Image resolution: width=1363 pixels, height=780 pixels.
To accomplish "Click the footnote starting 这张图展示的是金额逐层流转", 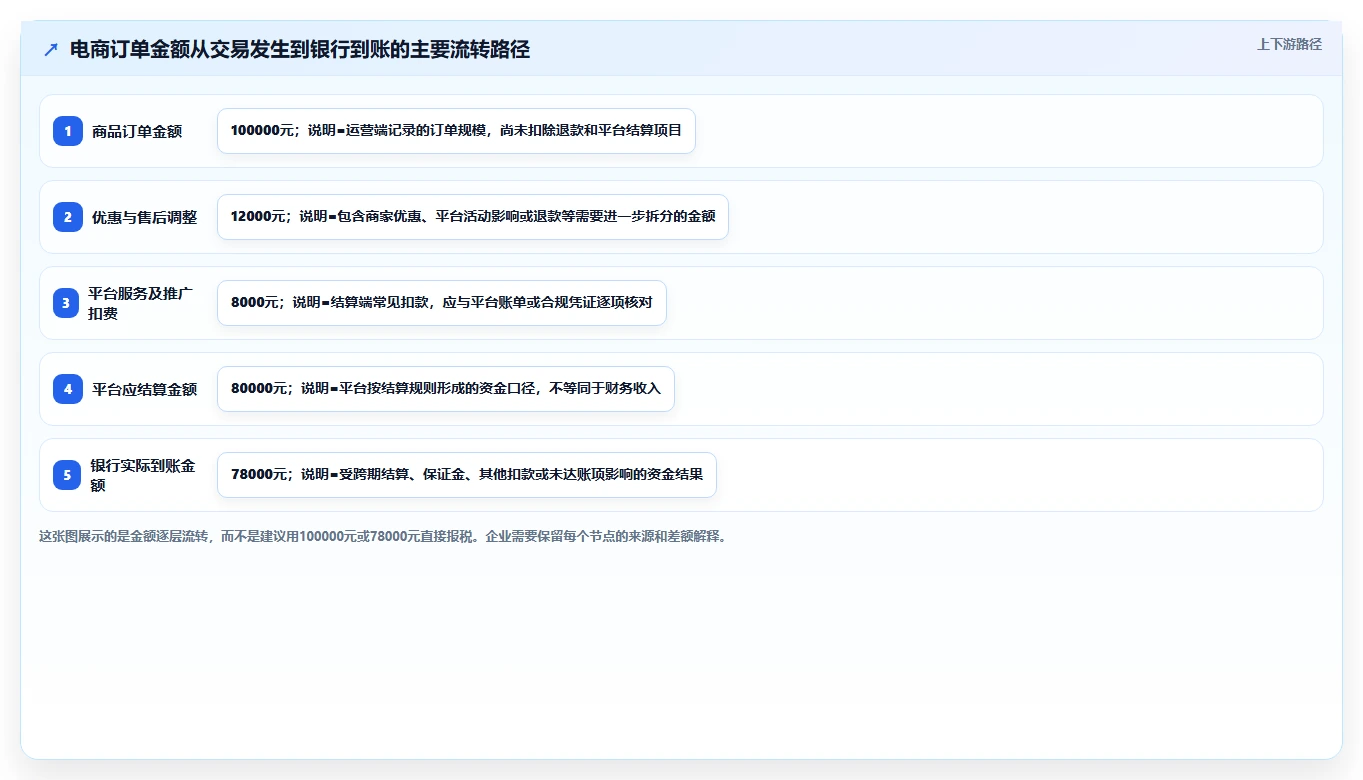I will click(382, 536).
